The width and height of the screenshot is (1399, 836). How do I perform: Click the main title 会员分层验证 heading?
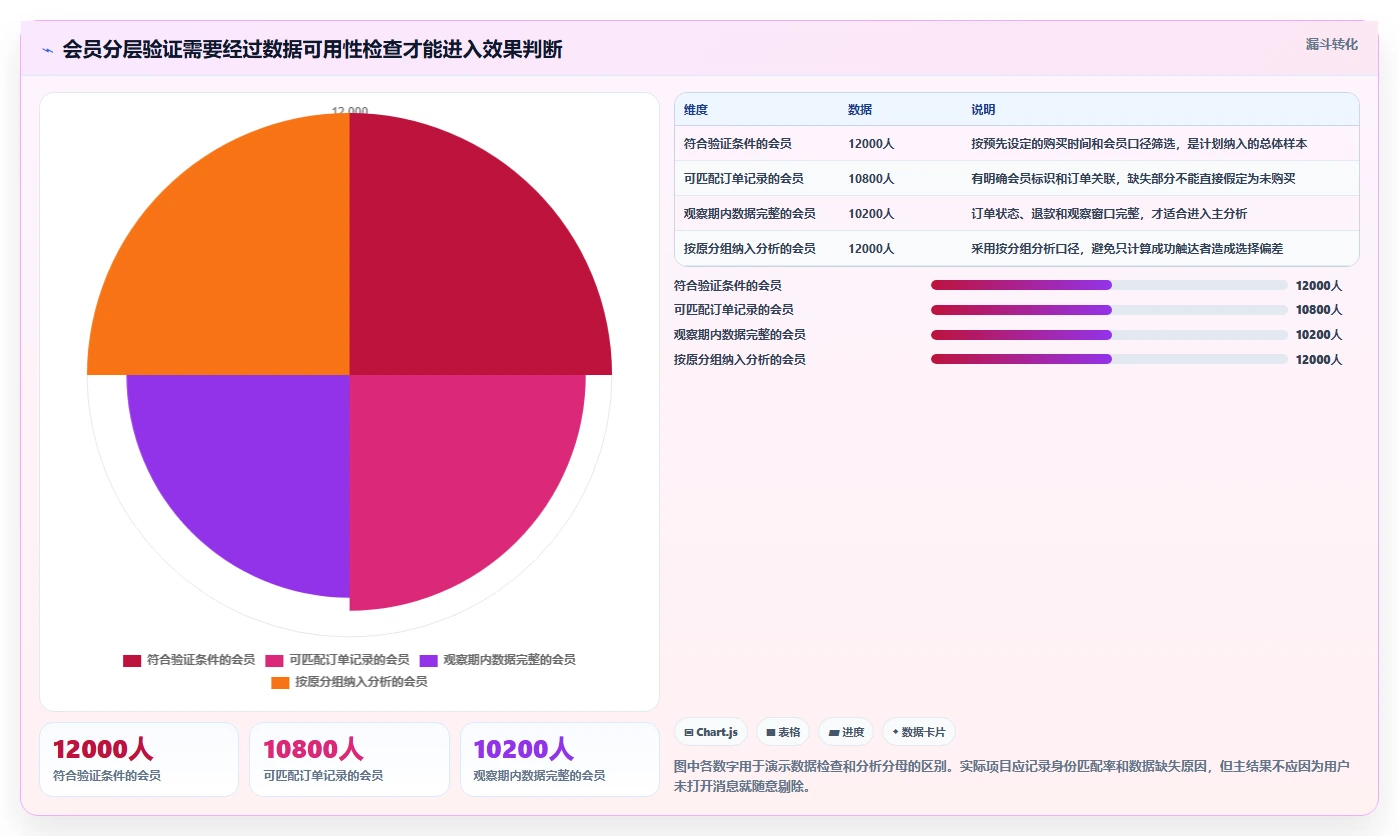pyautogui.click(x=312, y=50)
